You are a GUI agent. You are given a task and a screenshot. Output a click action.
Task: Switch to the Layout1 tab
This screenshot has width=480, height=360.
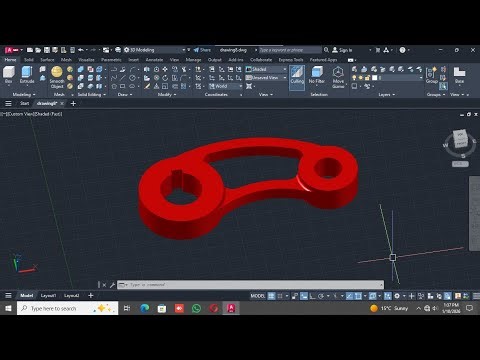point(48,296)
